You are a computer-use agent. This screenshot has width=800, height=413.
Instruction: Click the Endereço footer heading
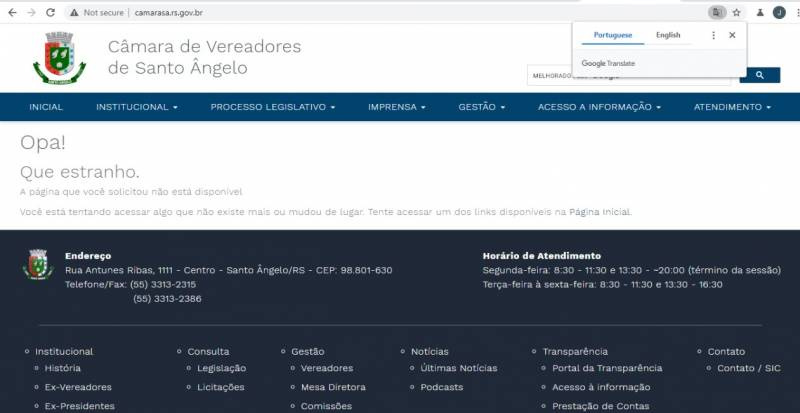88,256
